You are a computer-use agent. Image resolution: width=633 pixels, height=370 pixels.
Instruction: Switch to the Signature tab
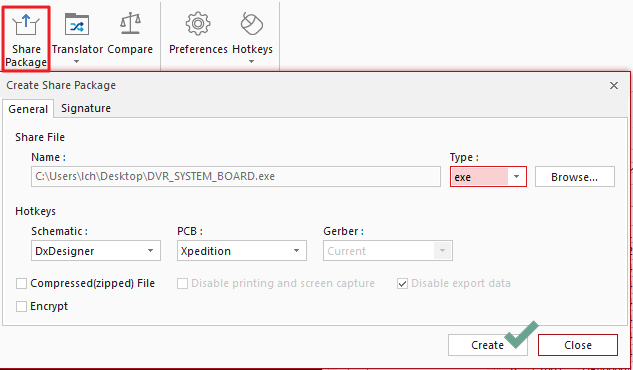pos(86,108)
